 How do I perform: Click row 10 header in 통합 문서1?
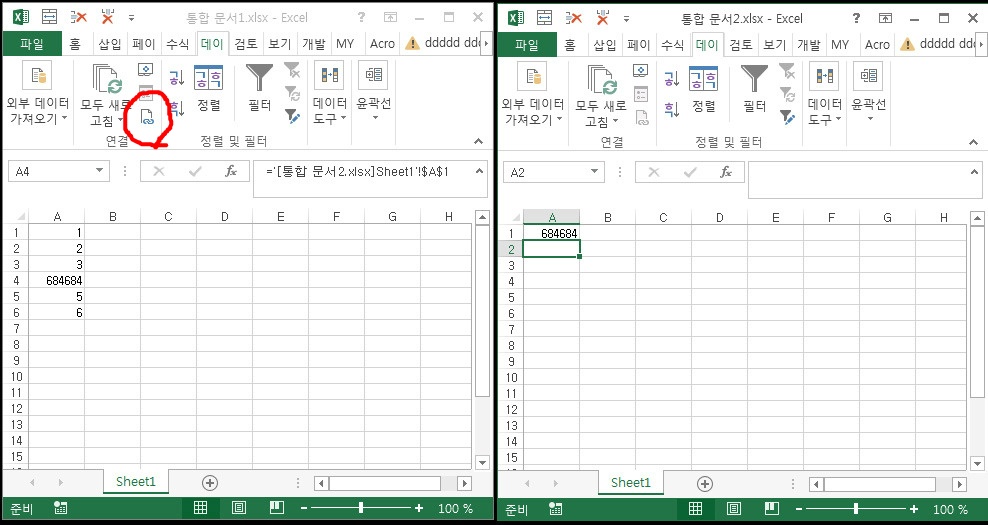click(16, 376)
